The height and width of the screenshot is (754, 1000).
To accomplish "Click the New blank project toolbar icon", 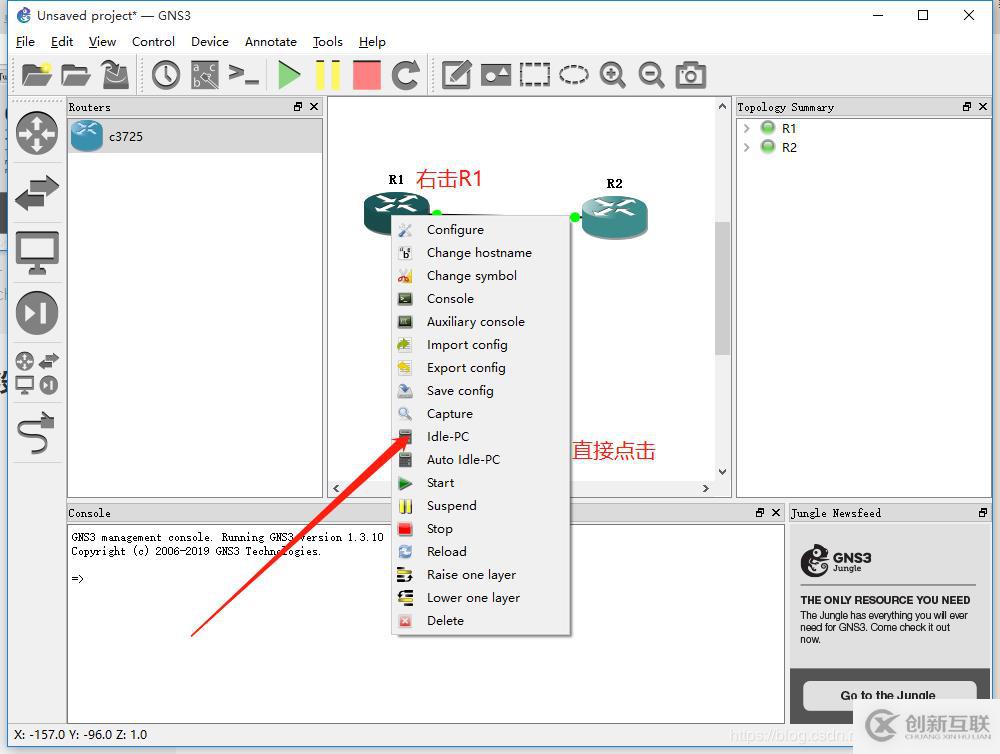I will pyautogui.click(x=36, y=75).
